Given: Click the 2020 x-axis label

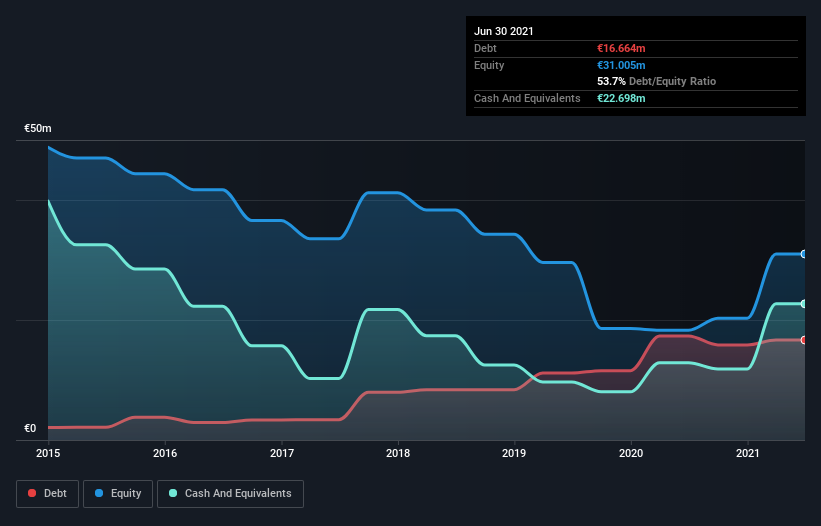Looking at the screenshot, I should click(631, 453).
